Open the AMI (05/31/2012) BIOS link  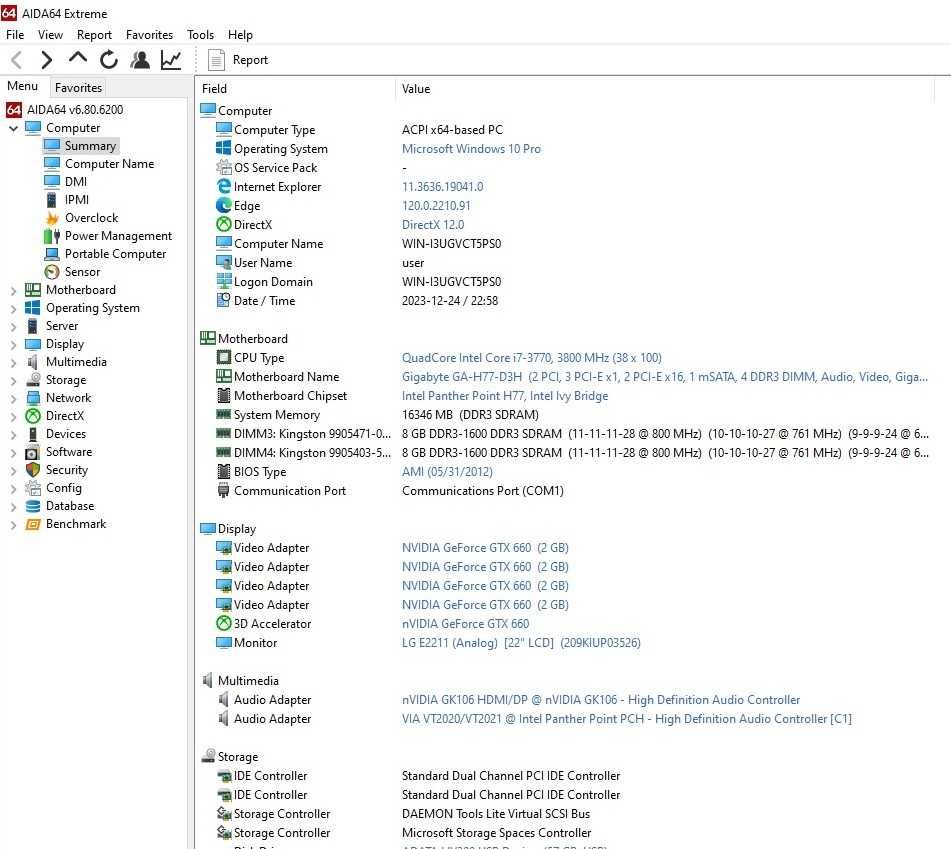click(447, 472)
